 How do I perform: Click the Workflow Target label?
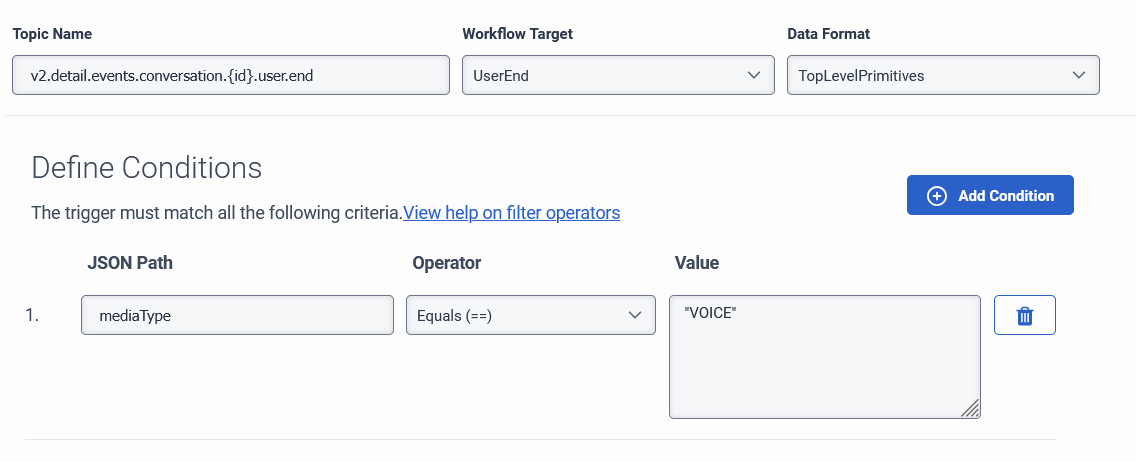517,34
